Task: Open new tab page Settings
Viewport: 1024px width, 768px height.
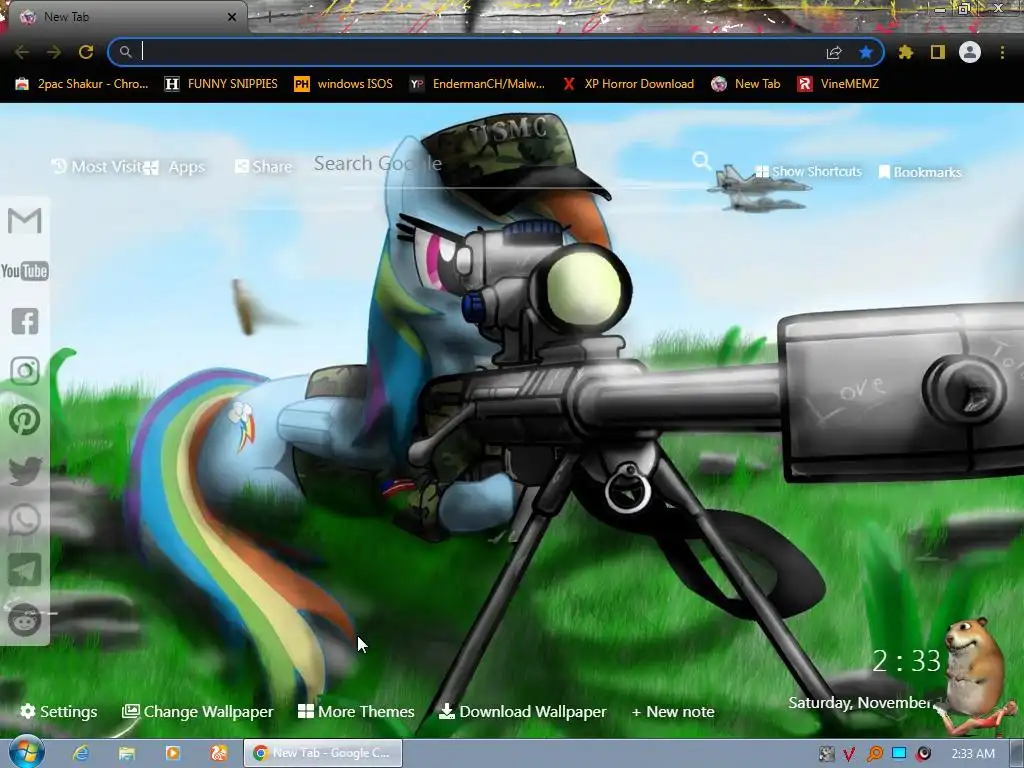Action: coord(59,712)
